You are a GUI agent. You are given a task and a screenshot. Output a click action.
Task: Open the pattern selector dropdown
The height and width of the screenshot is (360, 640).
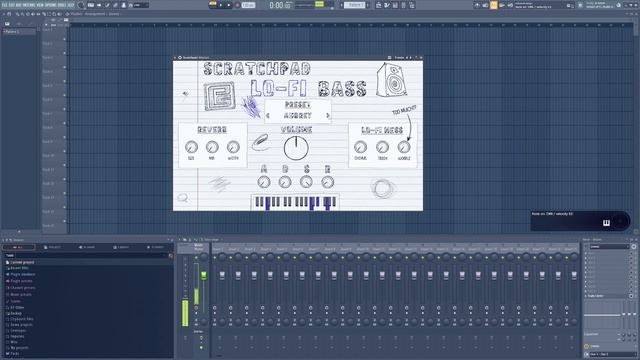point(355,5)
